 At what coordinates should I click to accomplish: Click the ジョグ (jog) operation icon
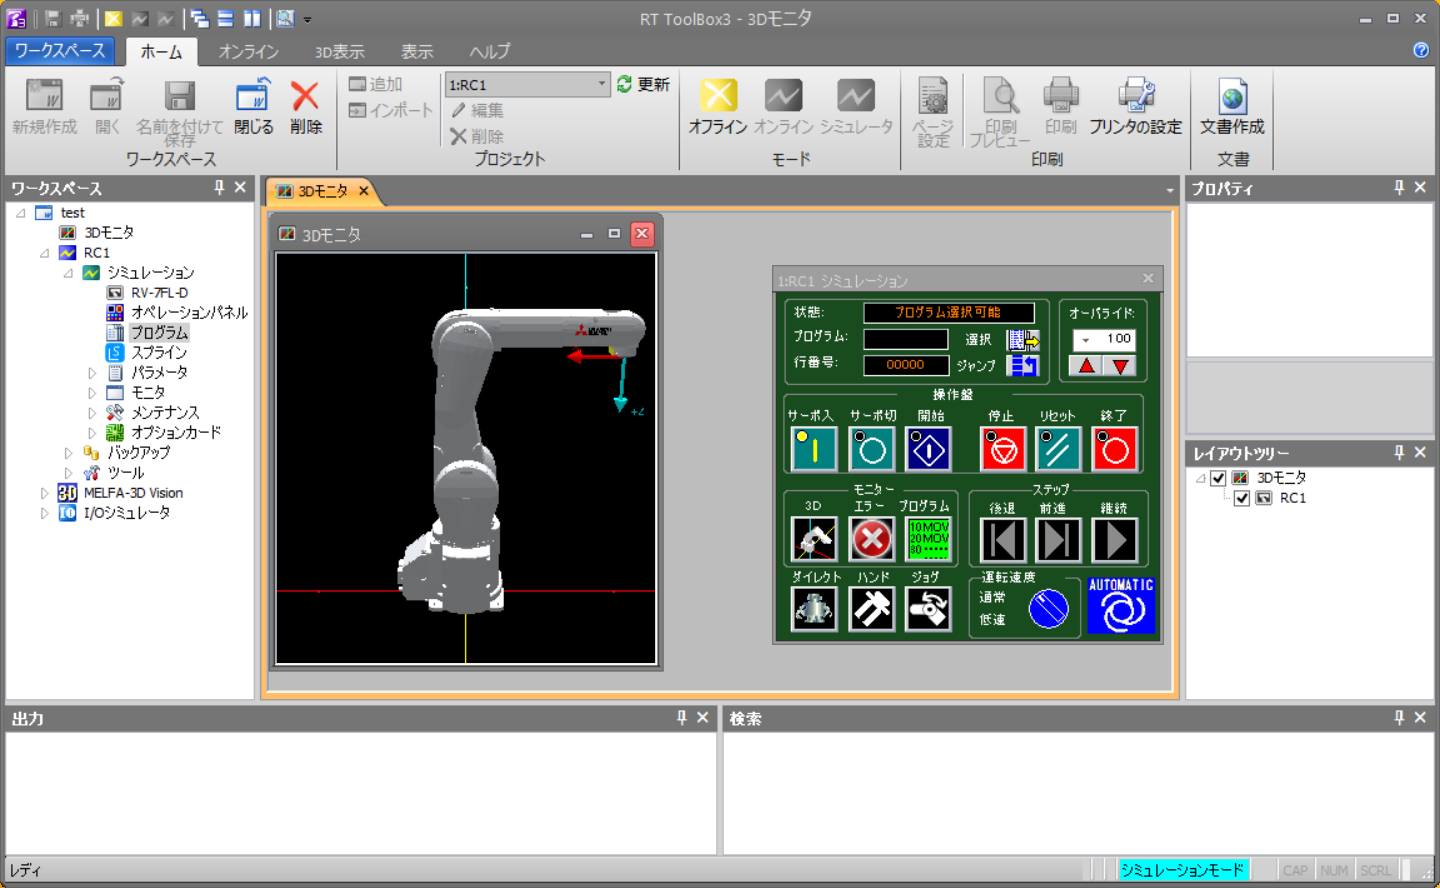(928, 608)
